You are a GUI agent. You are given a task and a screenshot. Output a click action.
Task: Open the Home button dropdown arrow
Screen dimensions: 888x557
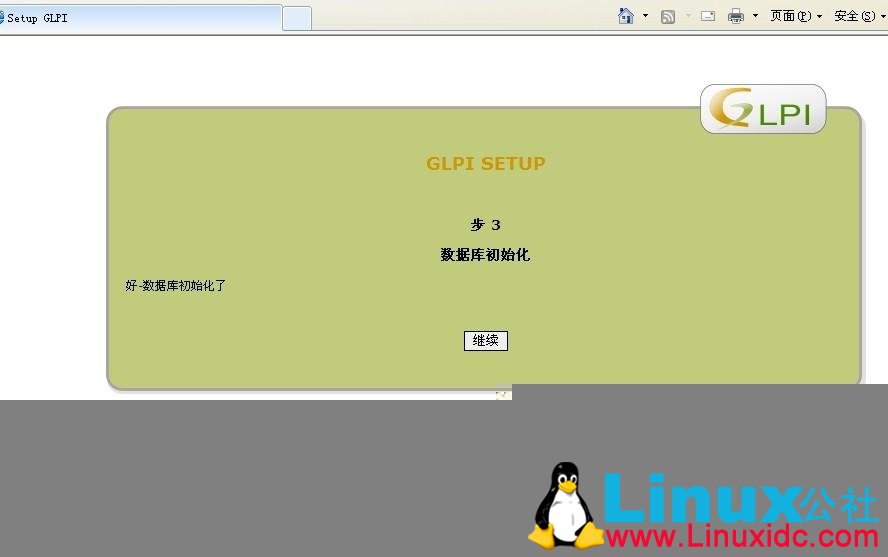[645, 16]
